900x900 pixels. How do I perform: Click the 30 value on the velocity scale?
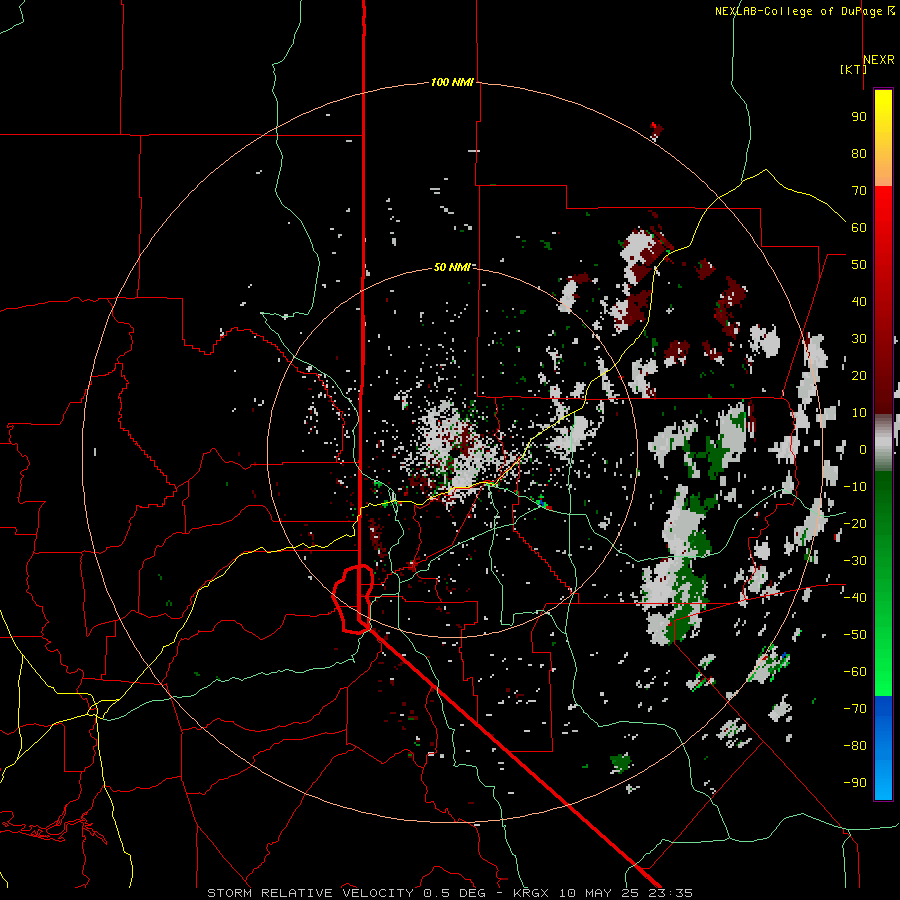(859, 339)
